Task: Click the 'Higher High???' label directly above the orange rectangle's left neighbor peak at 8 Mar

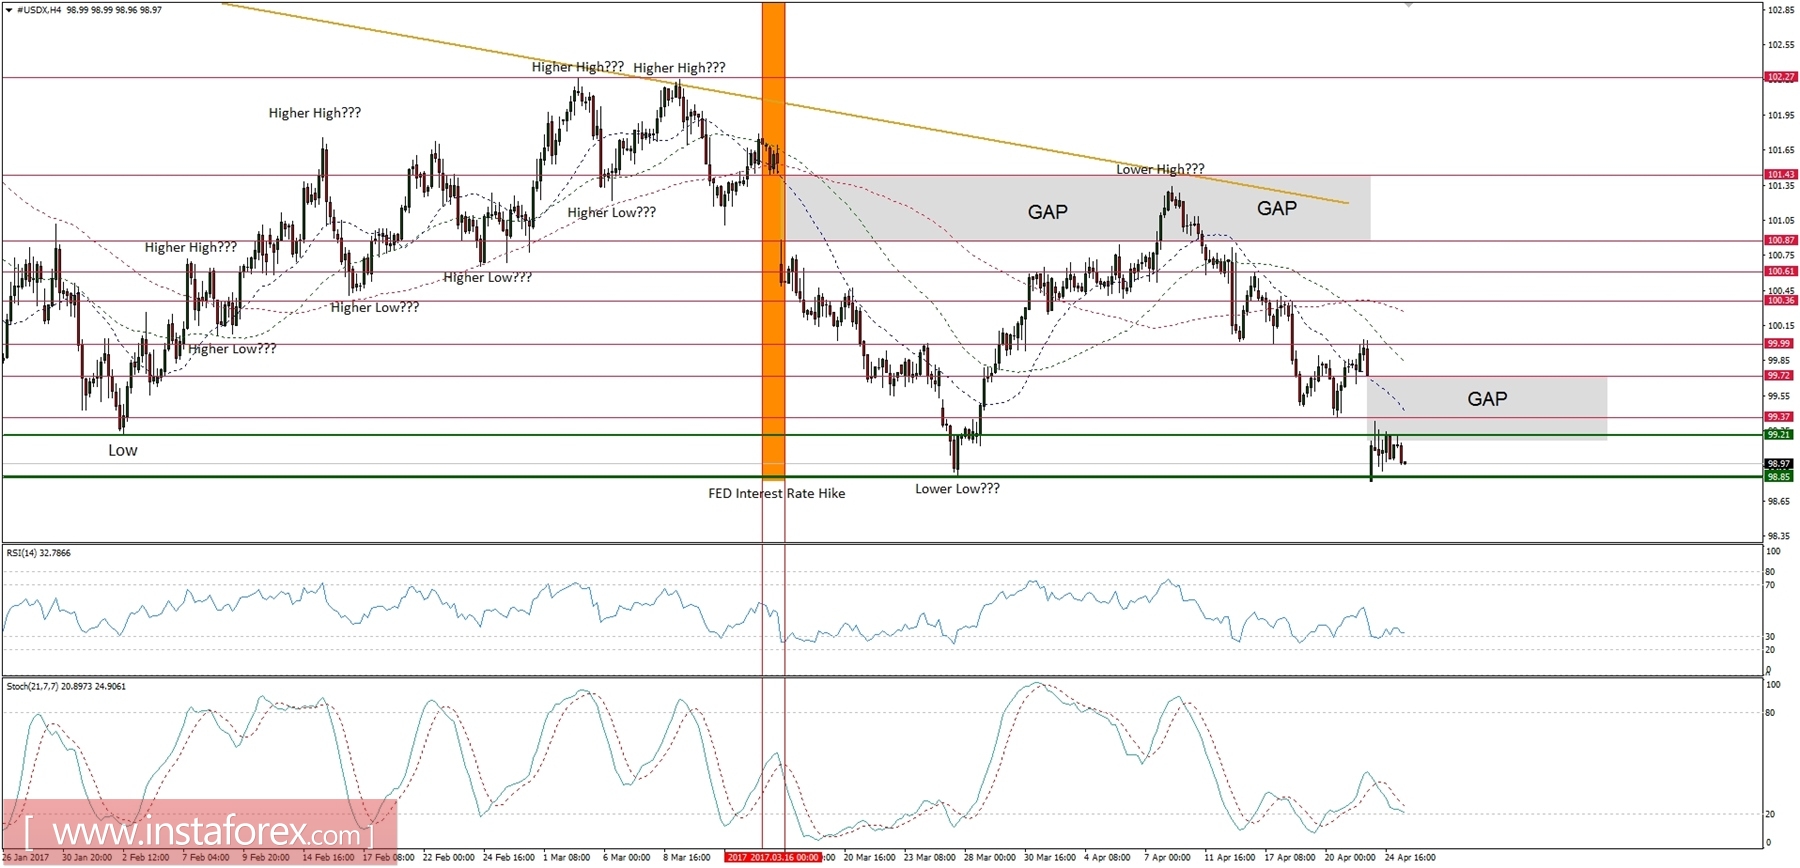Action: 680,68
